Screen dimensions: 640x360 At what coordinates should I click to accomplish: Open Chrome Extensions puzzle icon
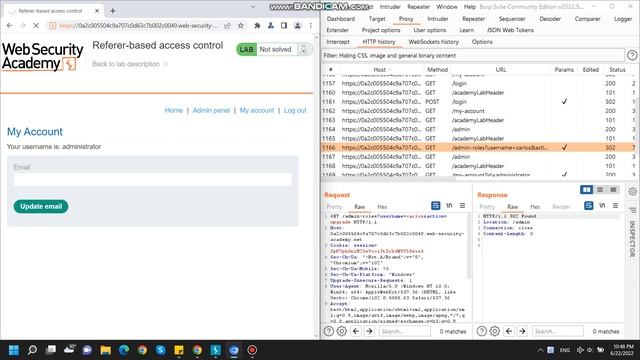tap(257, 26)
